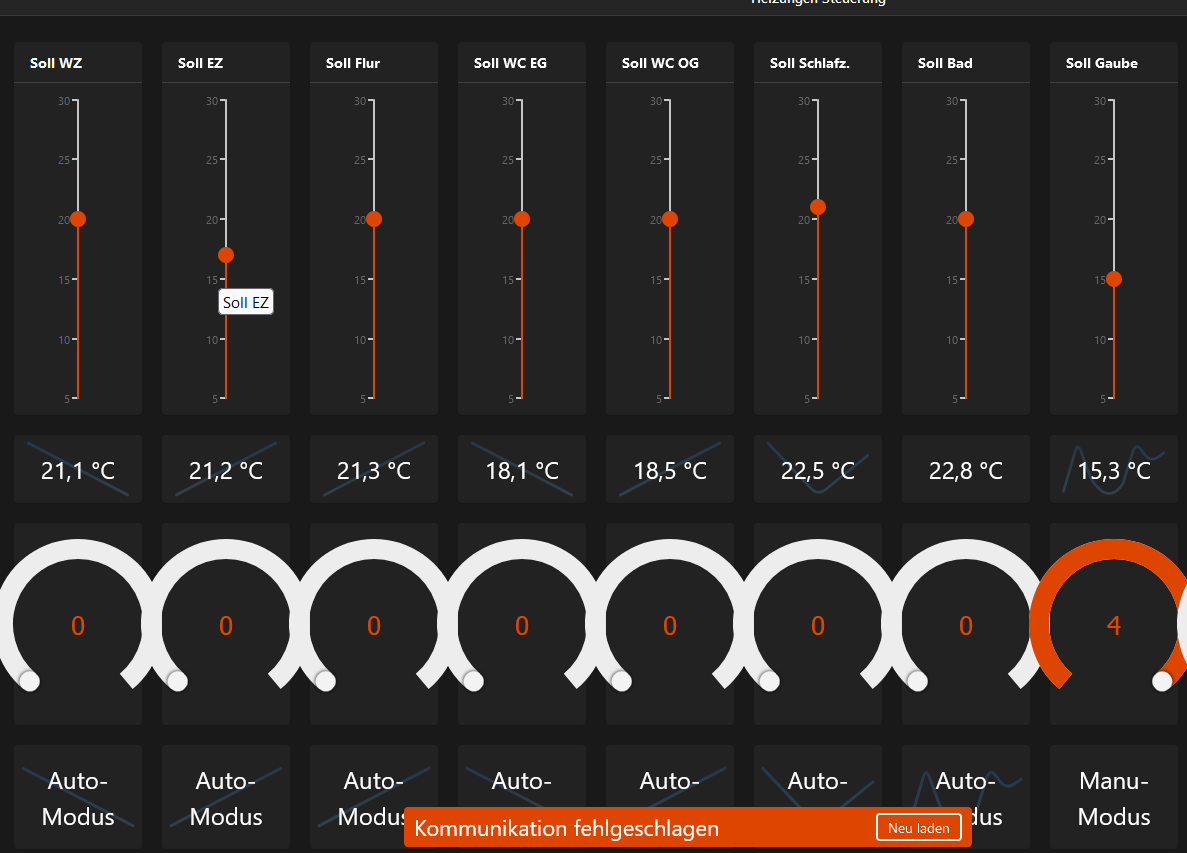
Task: Click the Soll Schlafz. card title
Action: (x=809, y=63)
